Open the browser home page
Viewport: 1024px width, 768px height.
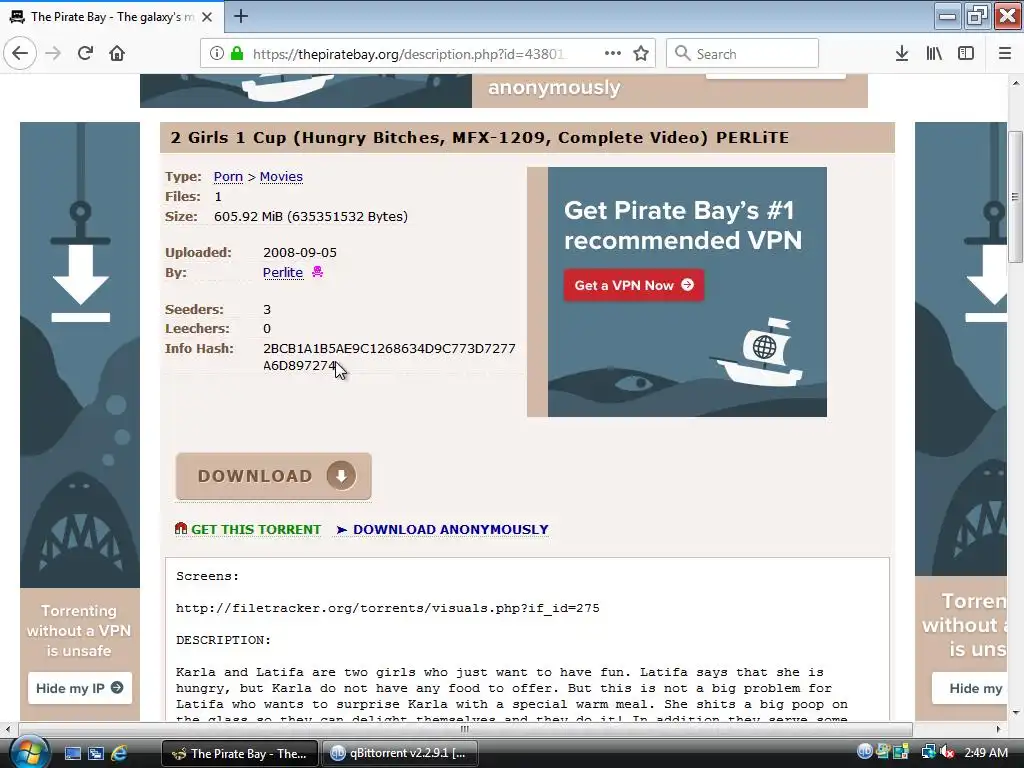117,53
